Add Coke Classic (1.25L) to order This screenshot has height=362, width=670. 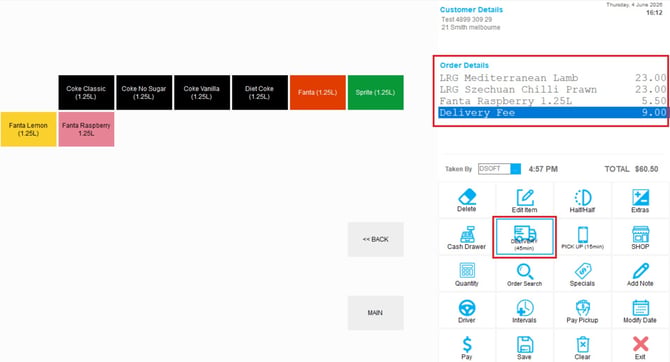(86, 92)
